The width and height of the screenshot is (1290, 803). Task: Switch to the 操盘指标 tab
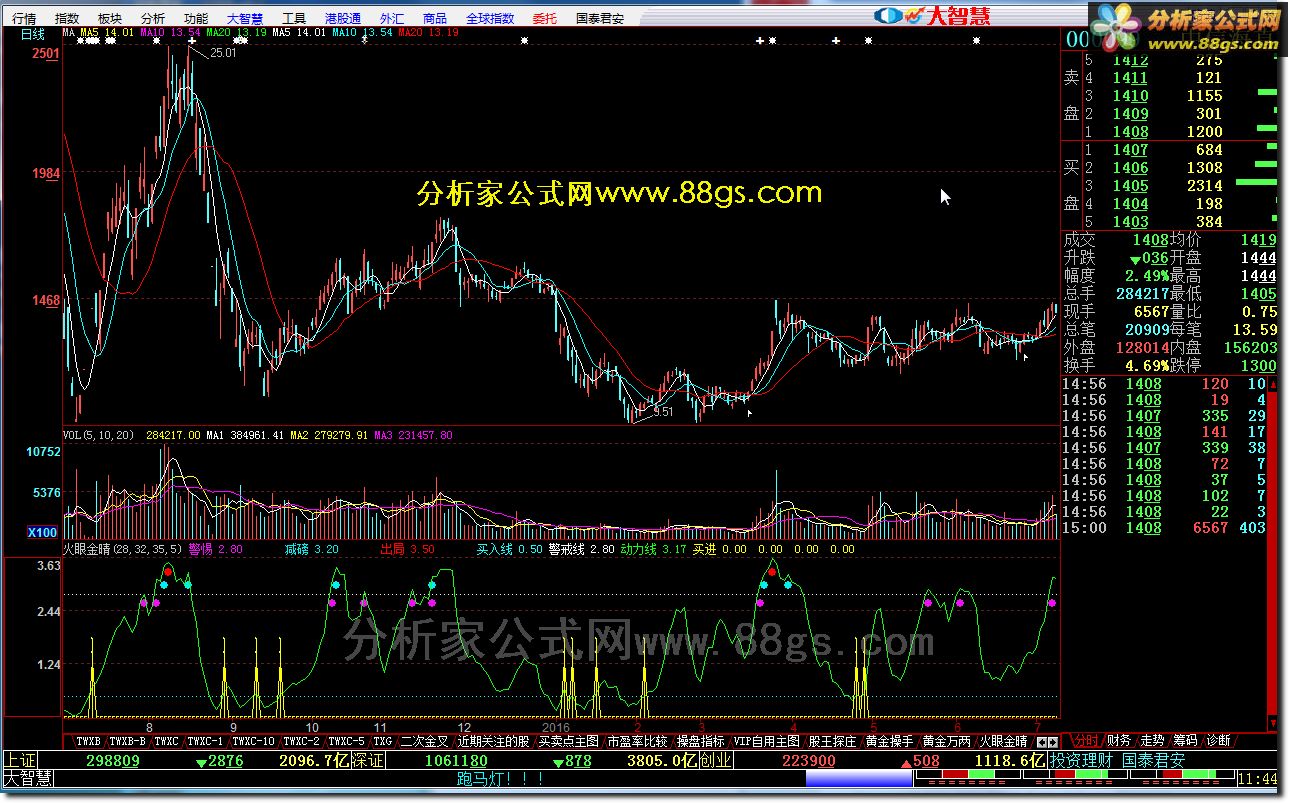(x=700, y=741)
